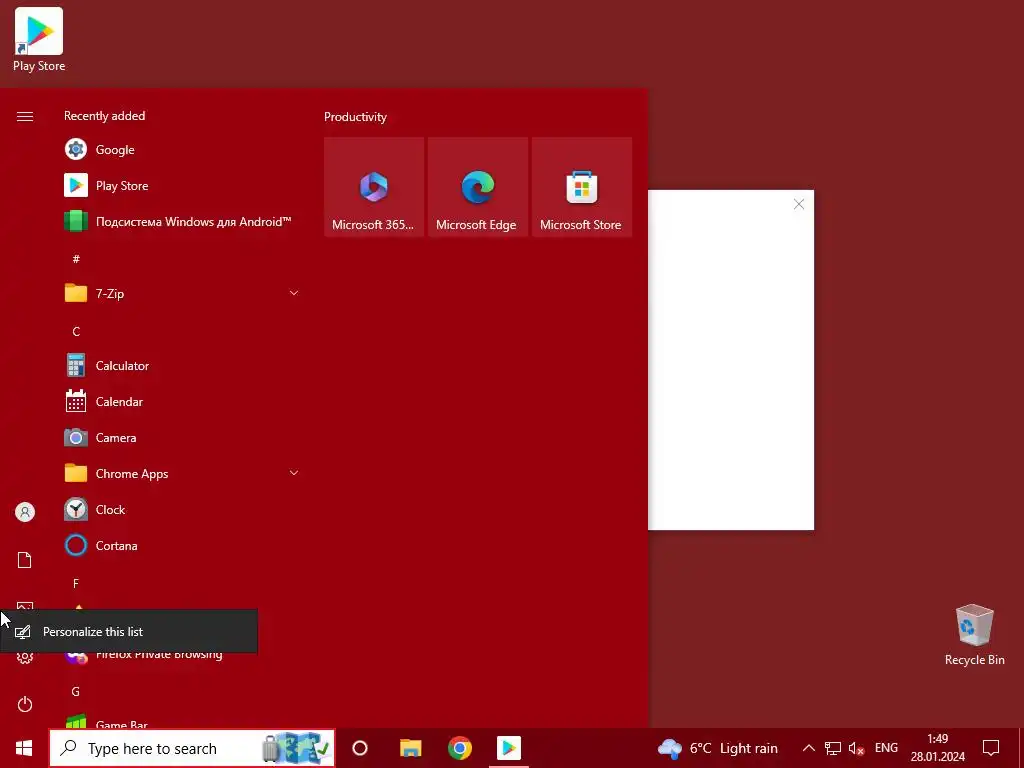Launch the Clock app
Image resolution: width=1024 pixels, height=768 pixels.
182,509
